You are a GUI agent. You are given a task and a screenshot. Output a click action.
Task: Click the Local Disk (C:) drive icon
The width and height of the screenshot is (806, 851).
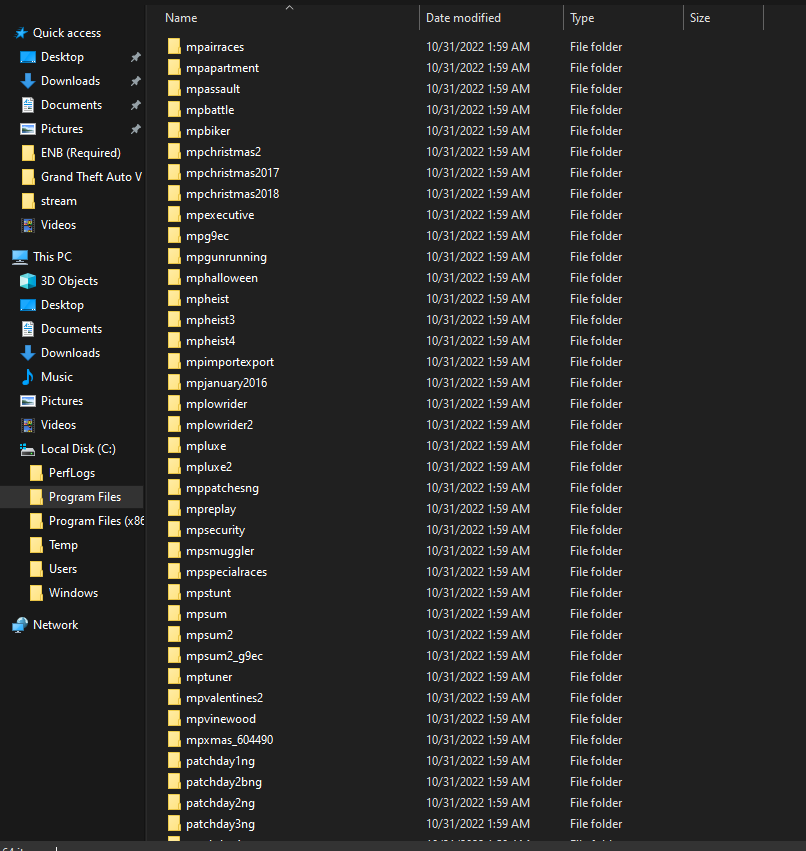[x=28, y=449]
